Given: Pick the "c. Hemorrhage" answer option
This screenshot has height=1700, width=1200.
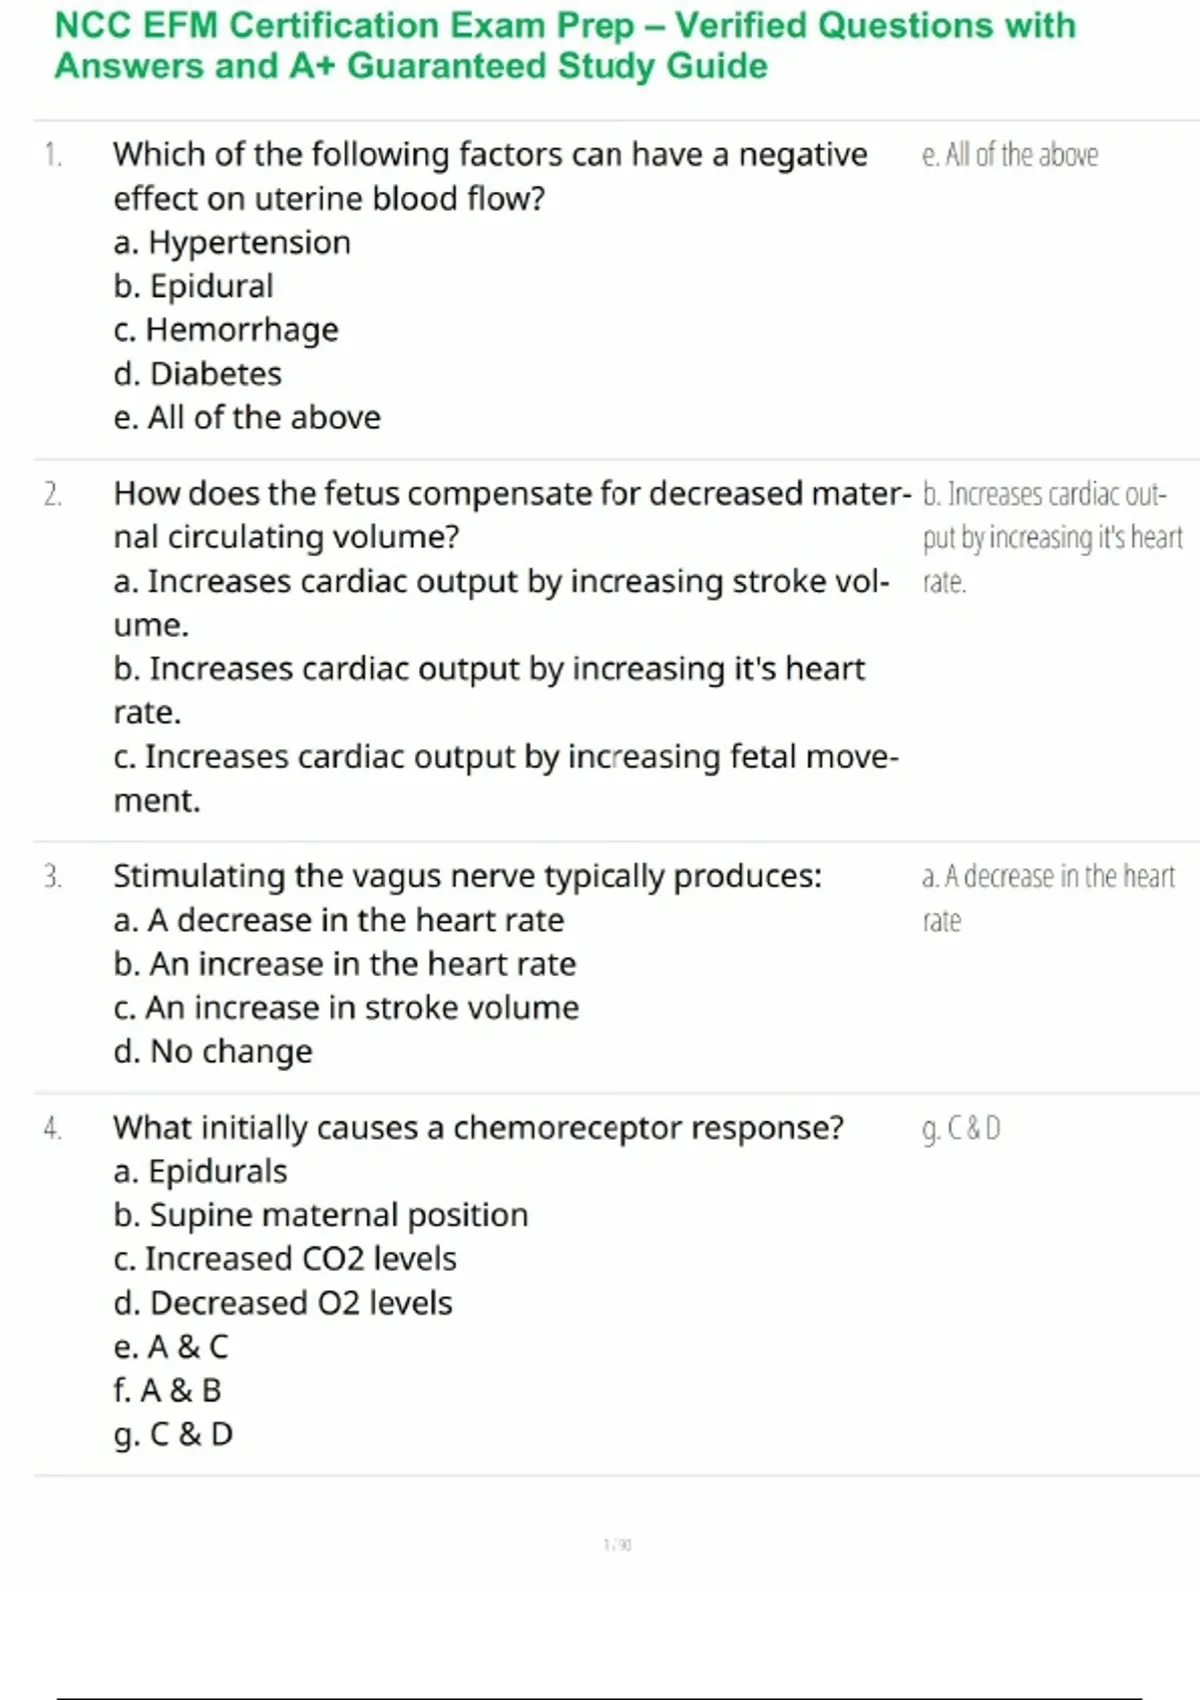Looking at the screenshot, I should [x=226, y=330].
